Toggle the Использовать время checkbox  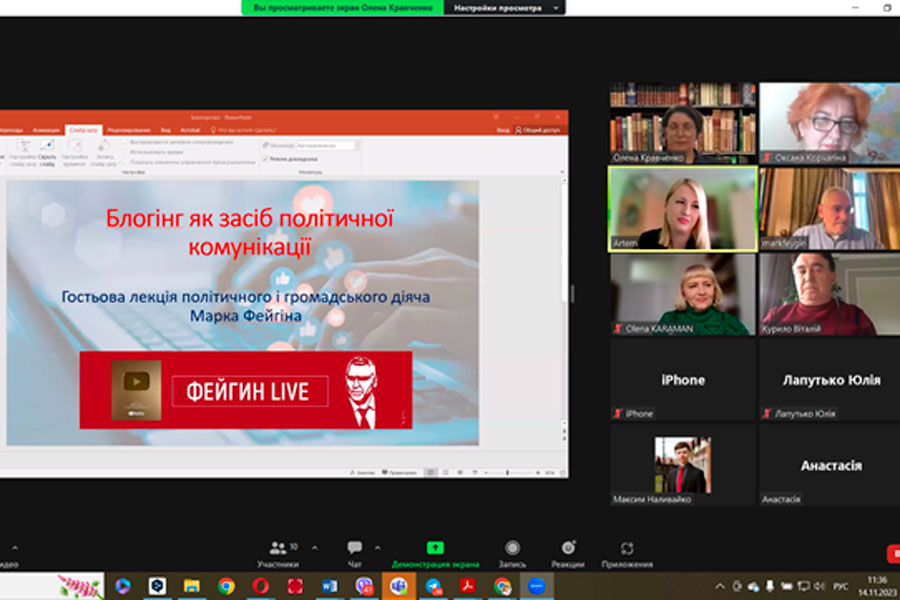[x=126, y=152]
